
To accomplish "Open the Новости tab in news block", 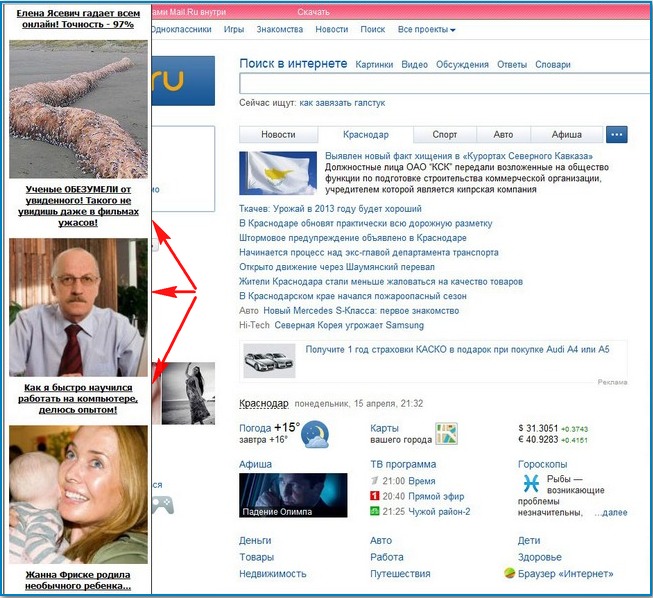I will pos(278,134).
